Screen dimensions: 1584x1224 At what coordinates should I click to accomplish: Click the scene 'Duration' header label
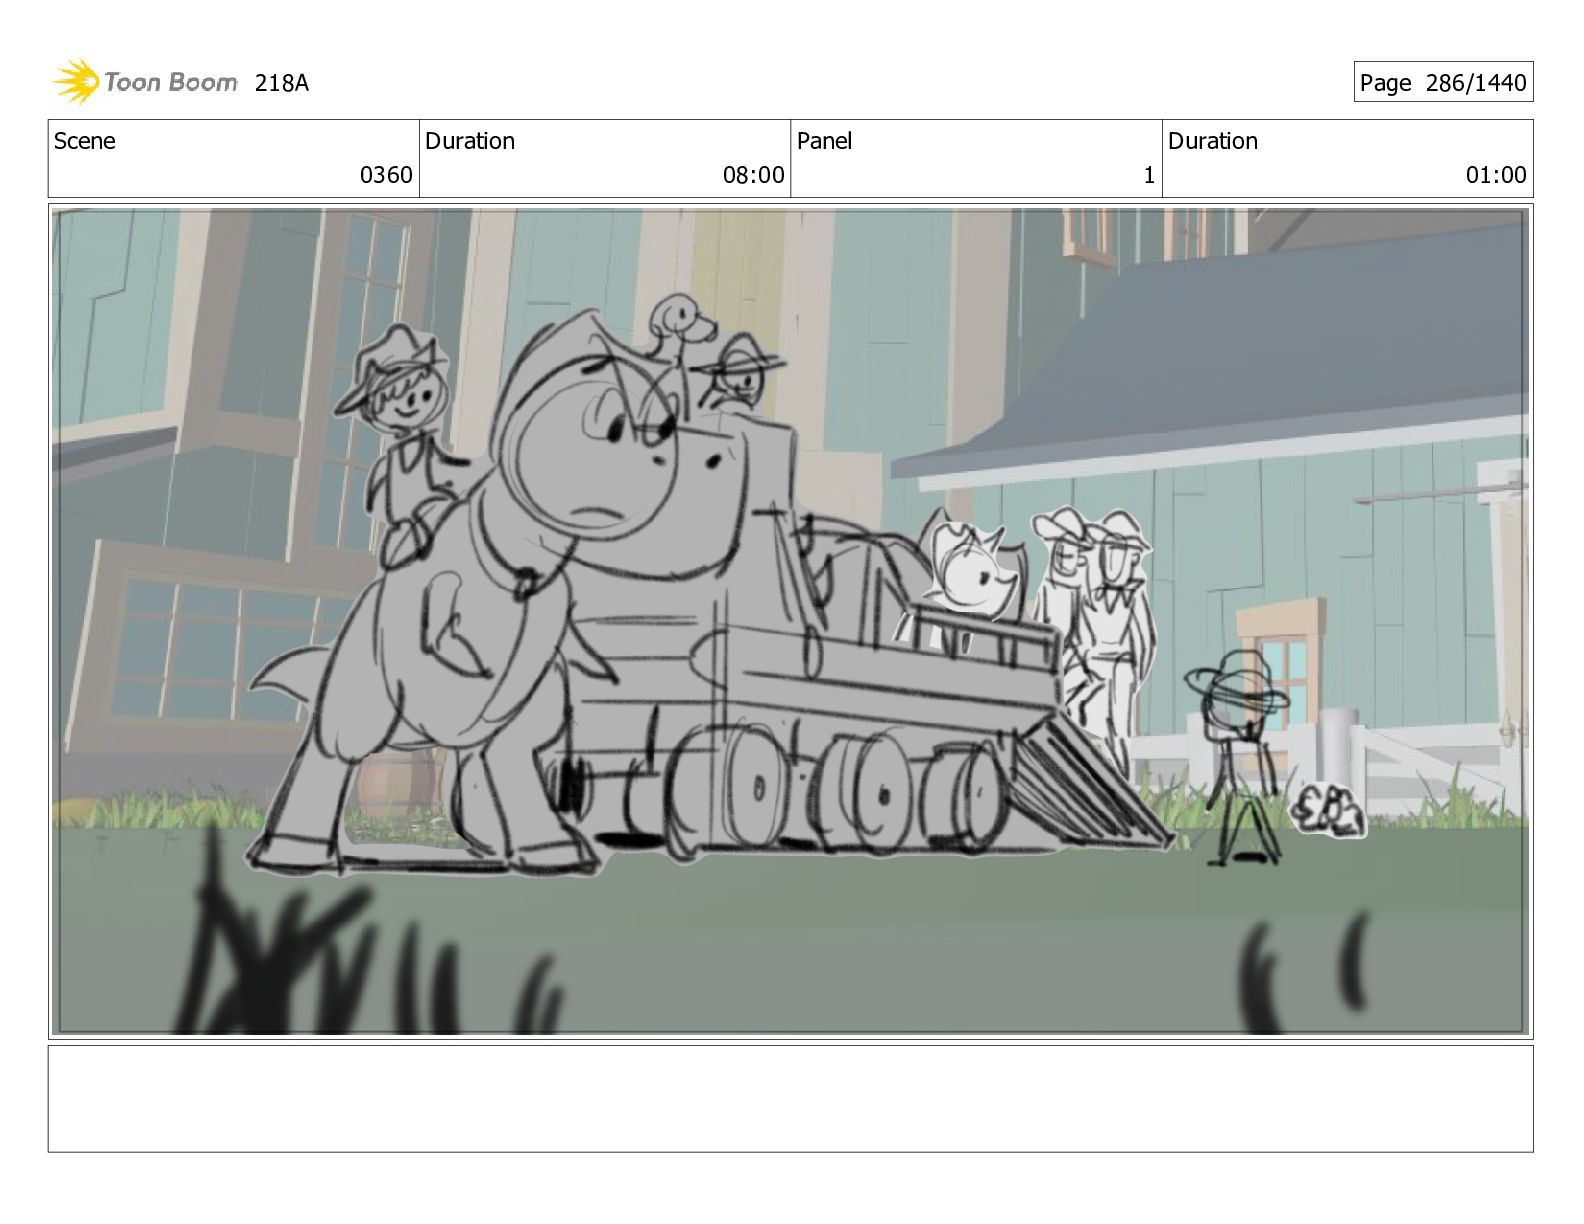(470, 141)
